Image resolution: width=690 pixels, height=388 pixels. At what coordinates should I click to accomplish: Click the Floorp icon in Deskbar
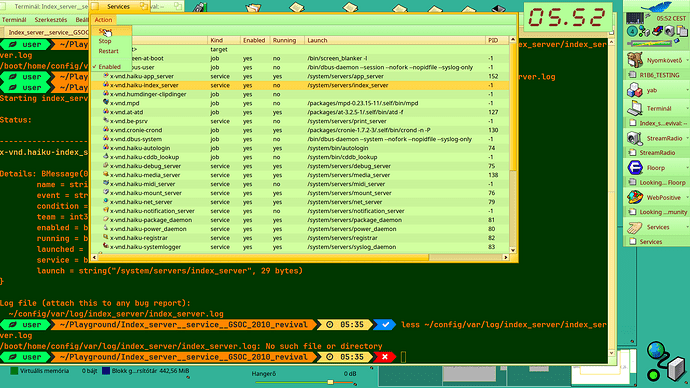pos(635,168)
